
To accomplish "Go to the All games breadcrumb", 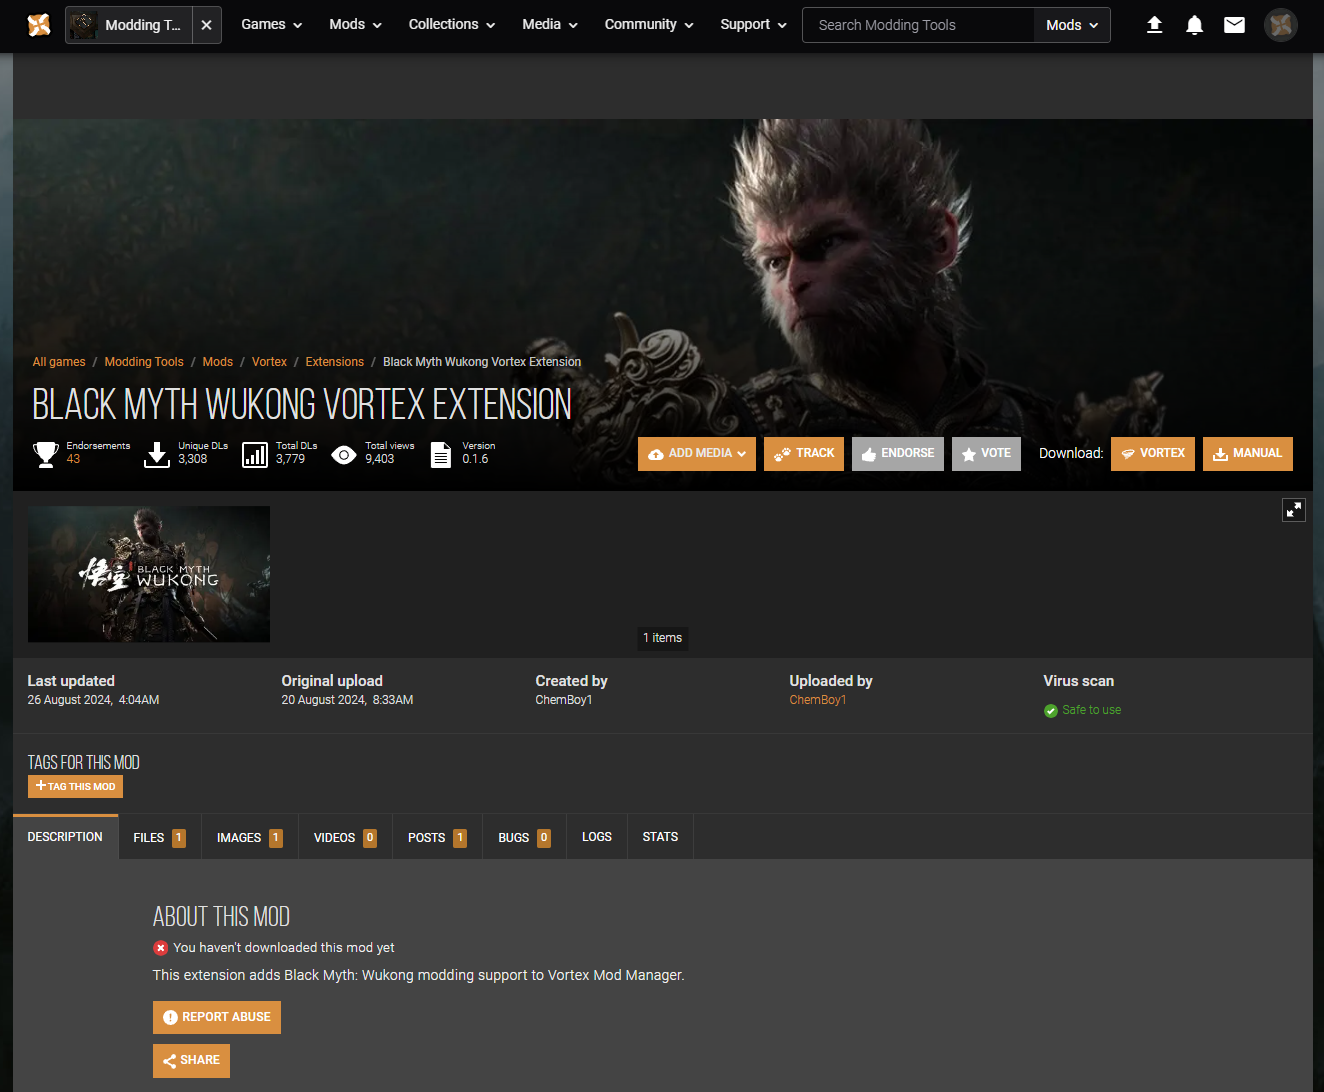I will click(59, 362).
